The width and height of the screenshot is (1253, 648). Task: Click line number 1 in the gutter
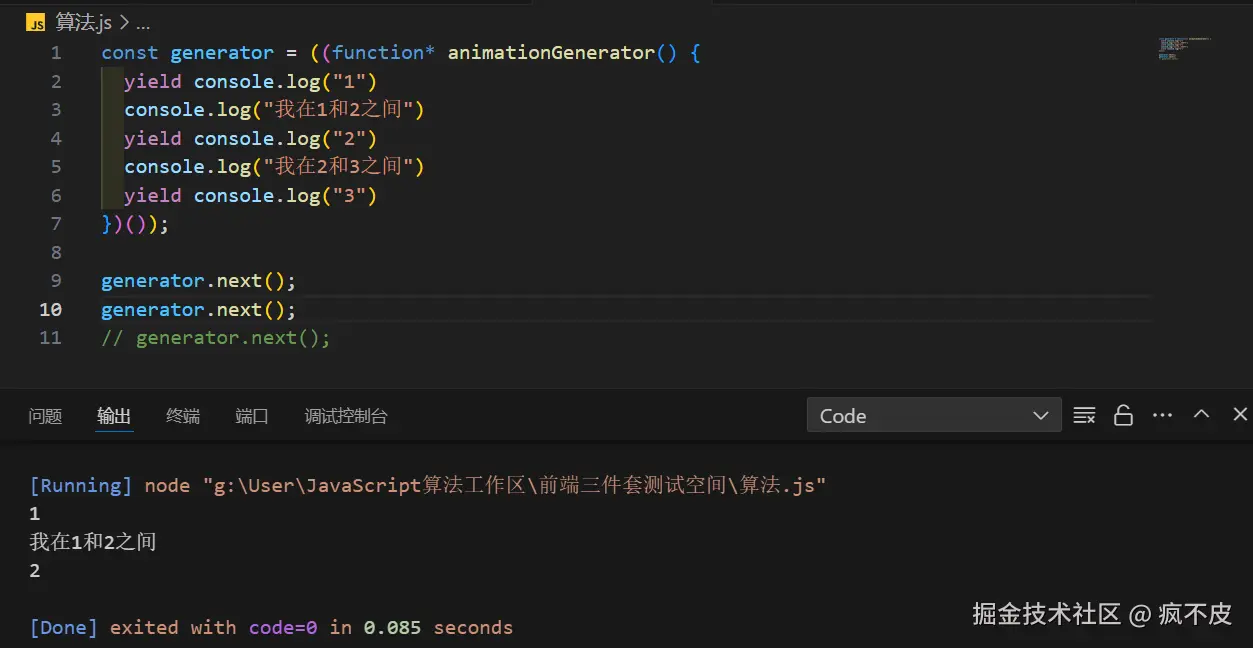click(56, 53)
